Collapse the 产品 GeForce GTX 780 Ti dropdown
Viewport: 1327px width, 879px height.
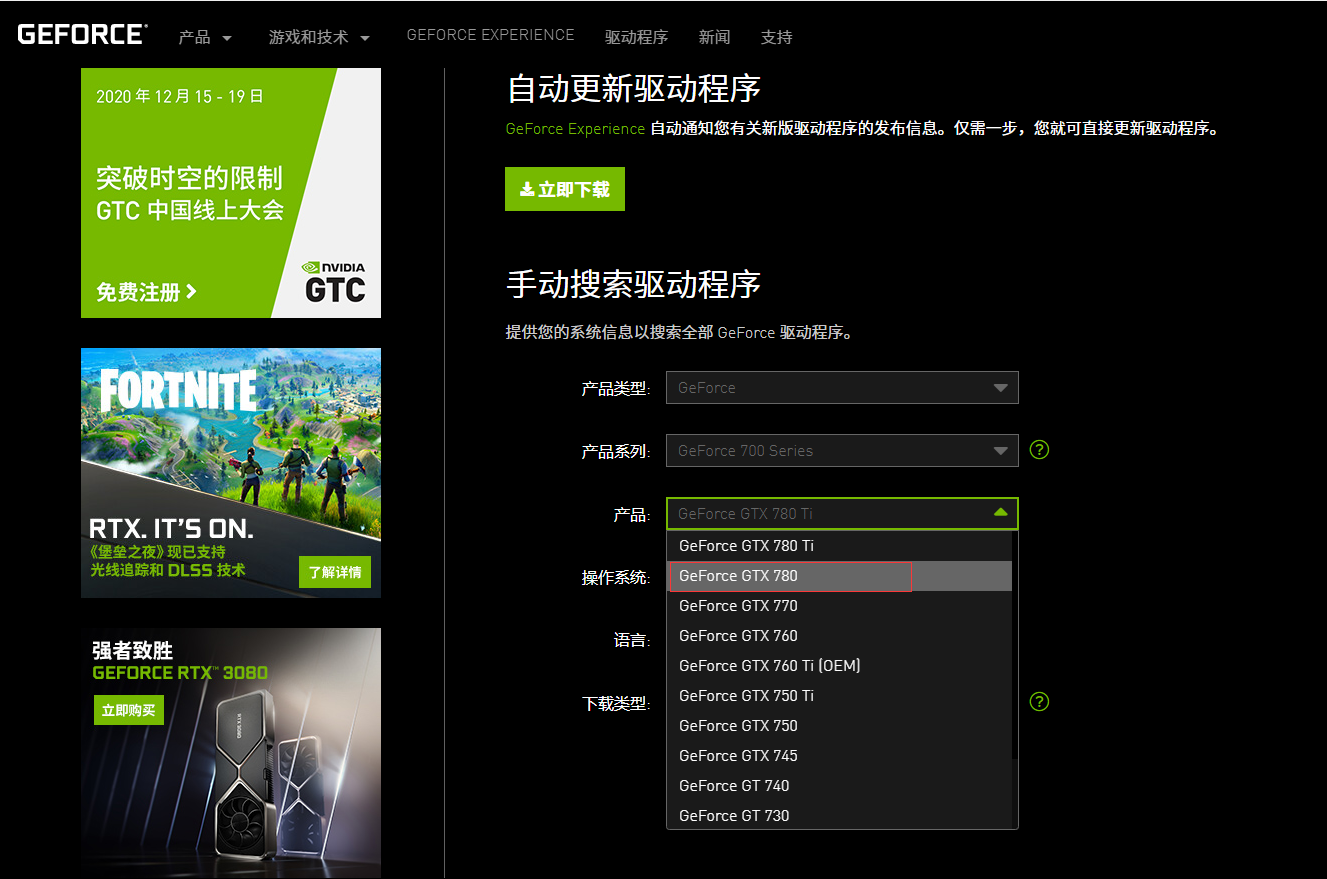coord(842,514)
